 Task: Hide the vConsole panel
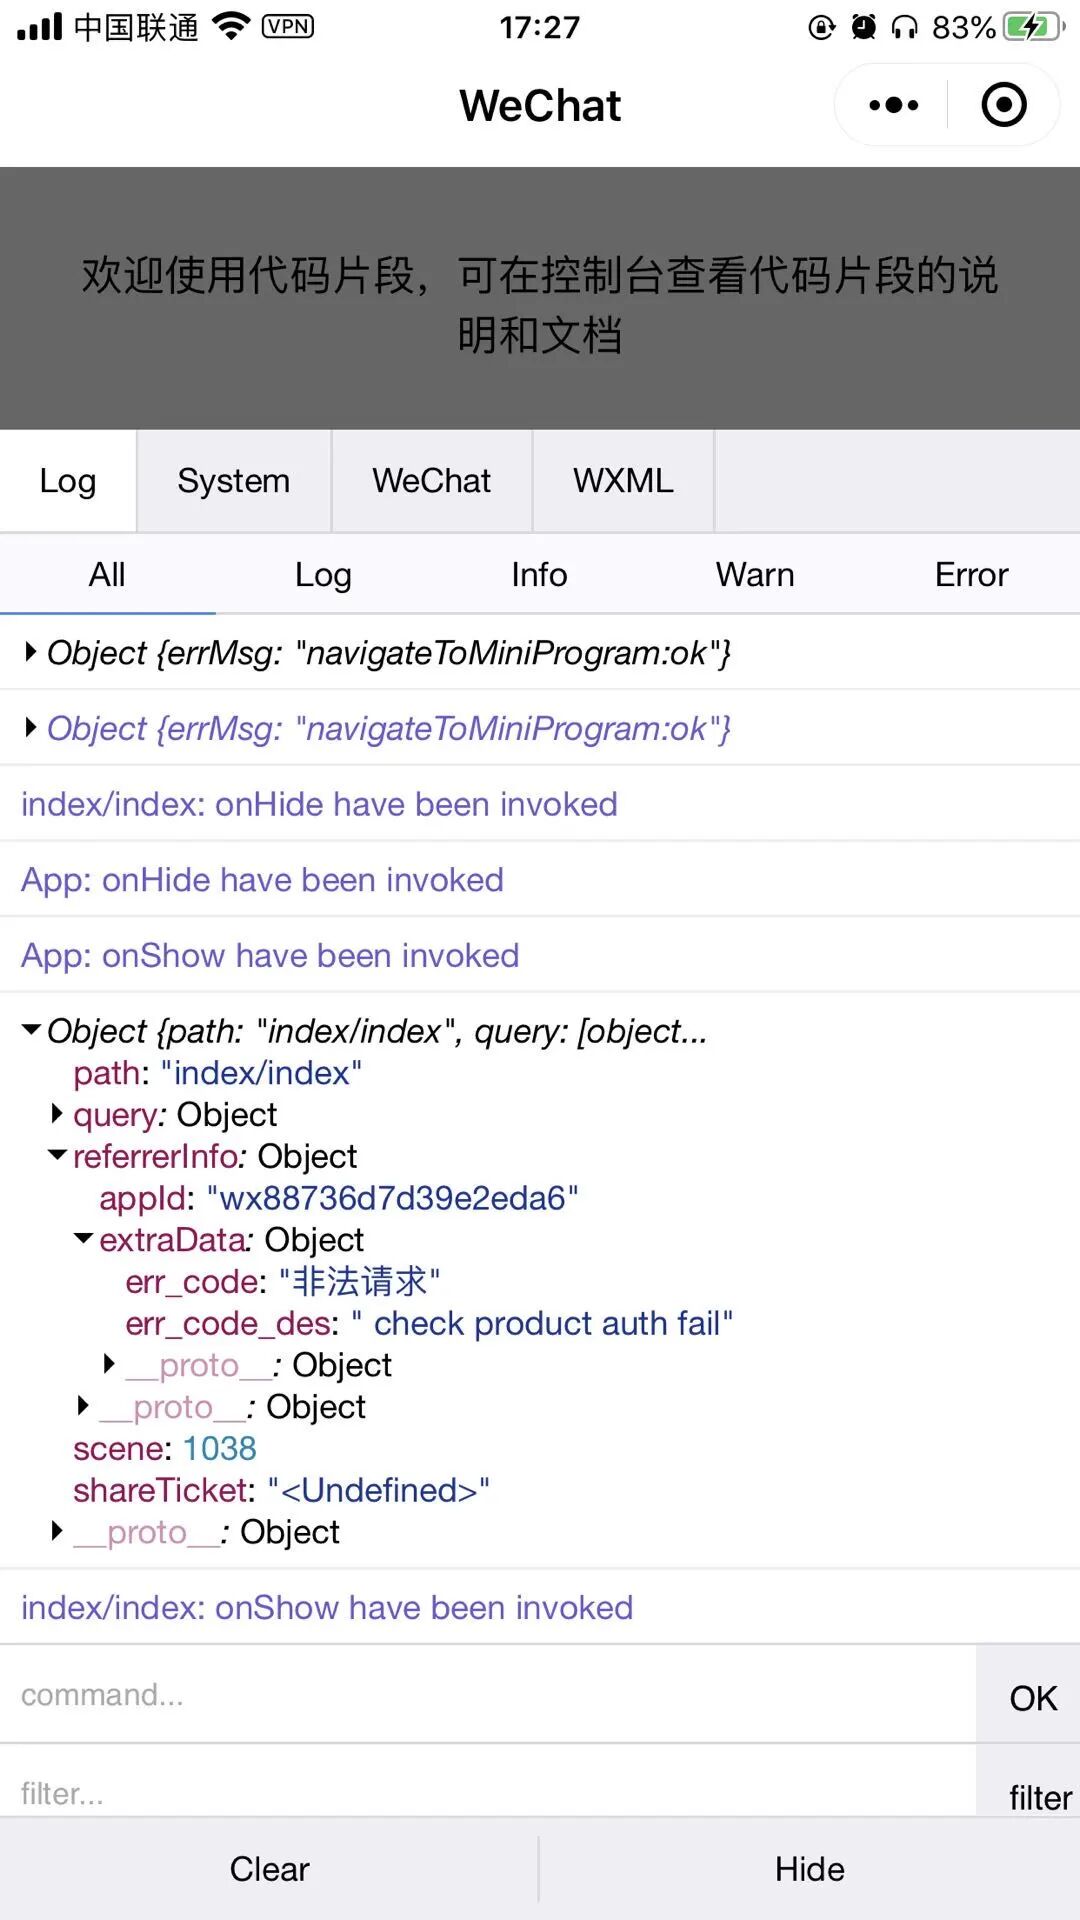810,1869
